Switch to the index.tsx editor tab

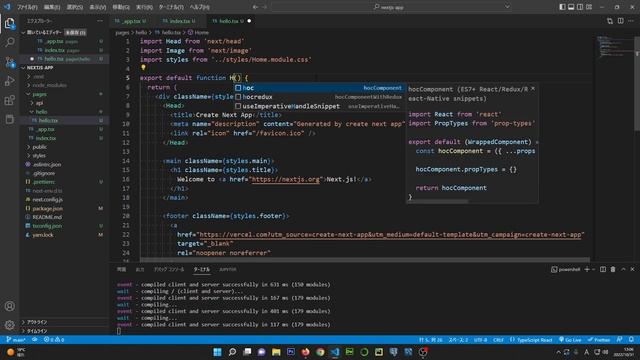coord(179,21)
